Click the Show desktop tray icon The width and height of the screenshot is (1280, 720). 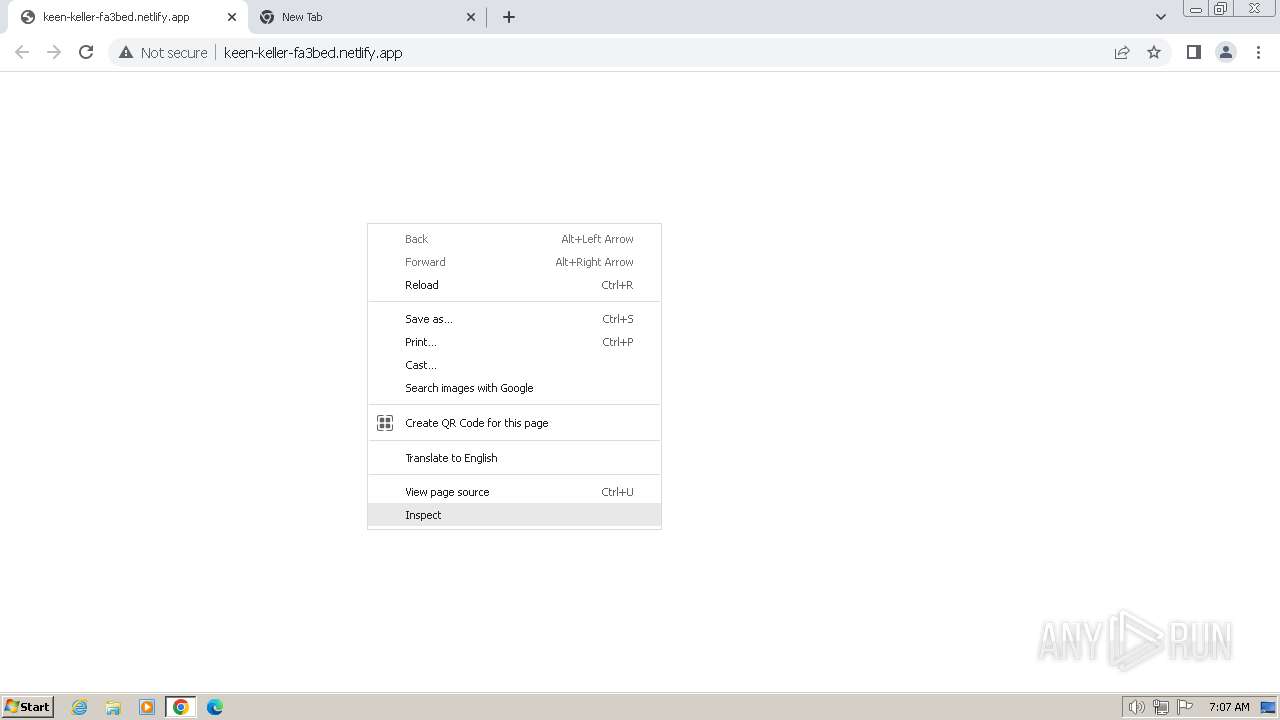pyautogui.click(x=1268, y=707)
